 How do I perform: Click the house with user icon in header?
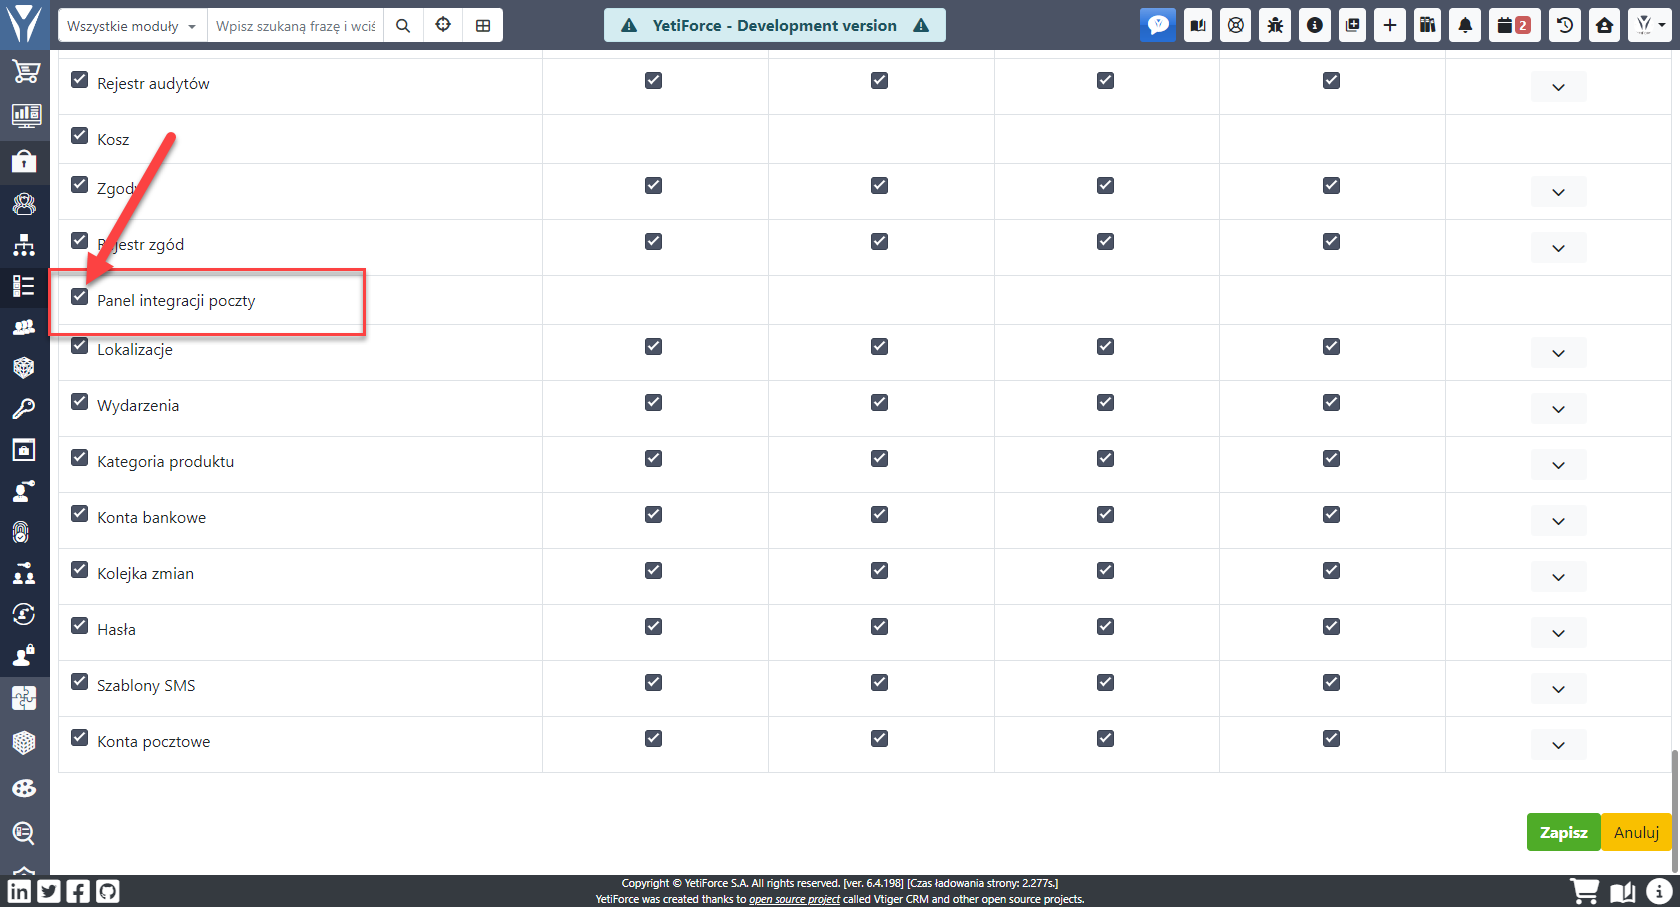(1604, 25)
